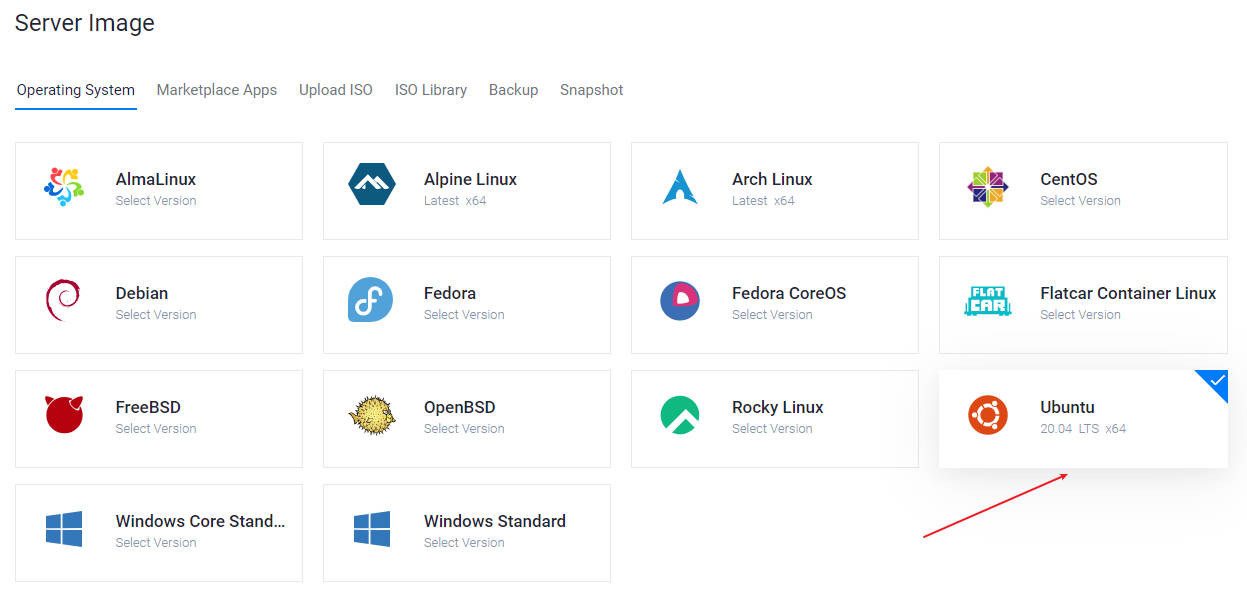1247x594 pixels.
Task: Click the Windows Standard logo icon
Action: pos(372,529)
